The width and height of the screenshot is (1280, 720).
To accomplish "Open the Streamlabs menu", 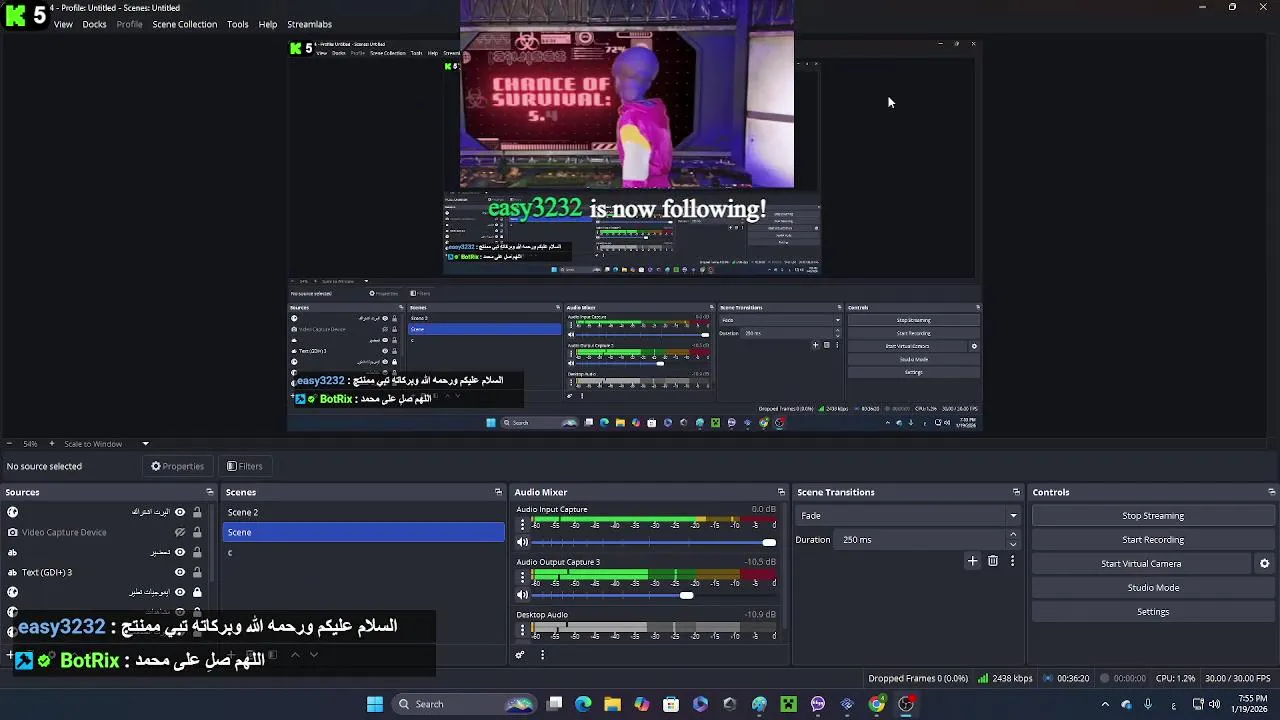I will click(x=309, y=24).
